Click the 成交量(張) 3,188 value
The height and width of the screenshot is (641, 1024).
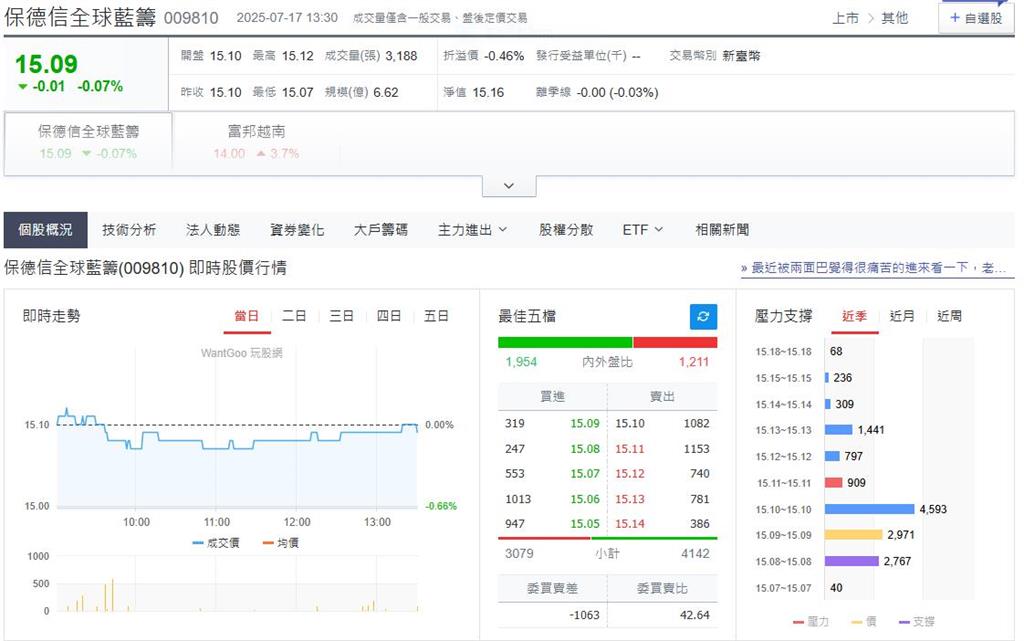401,56
